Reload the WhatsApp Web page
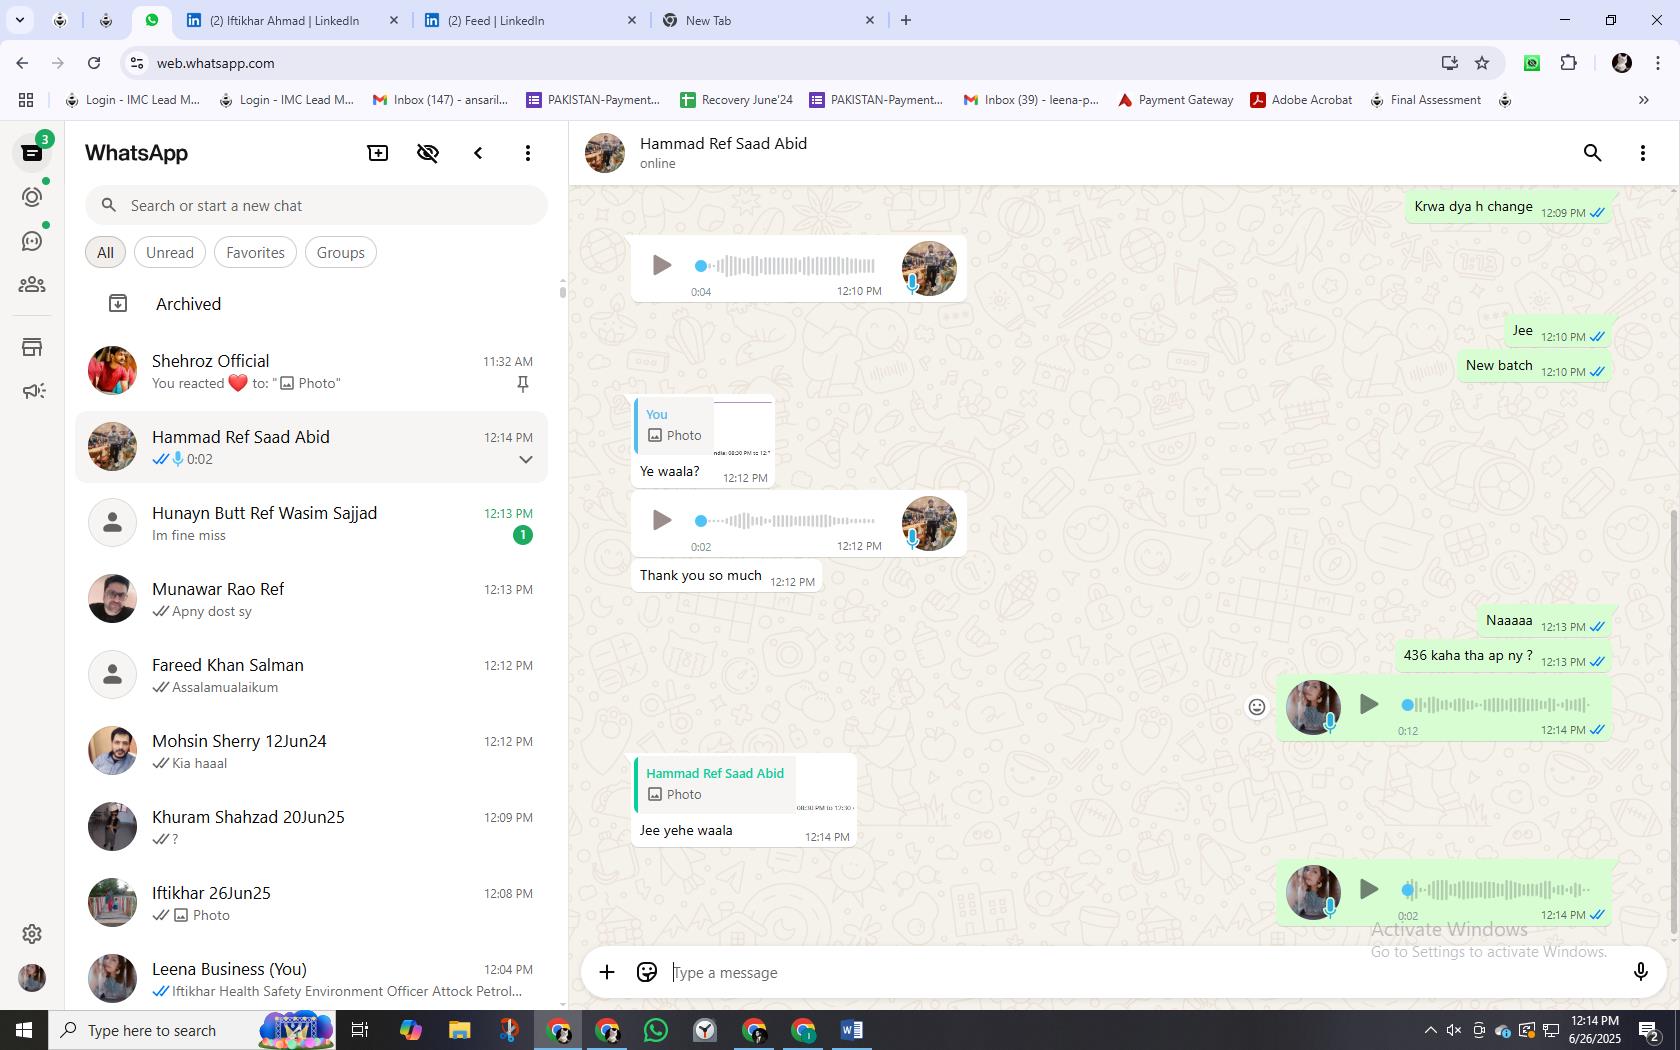Screen dimensions: 1680x1050 tap(94, 63)
